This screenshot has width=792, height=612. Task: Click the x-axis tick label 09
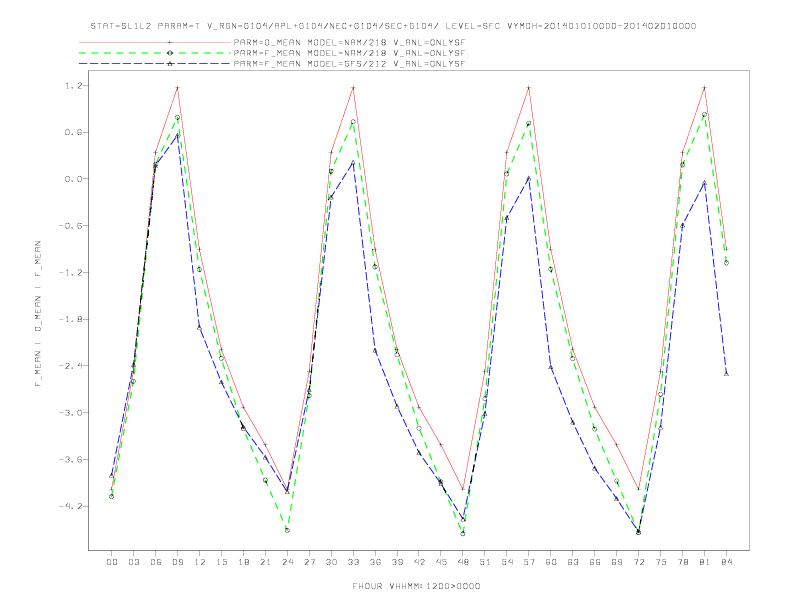pos(177,562)
